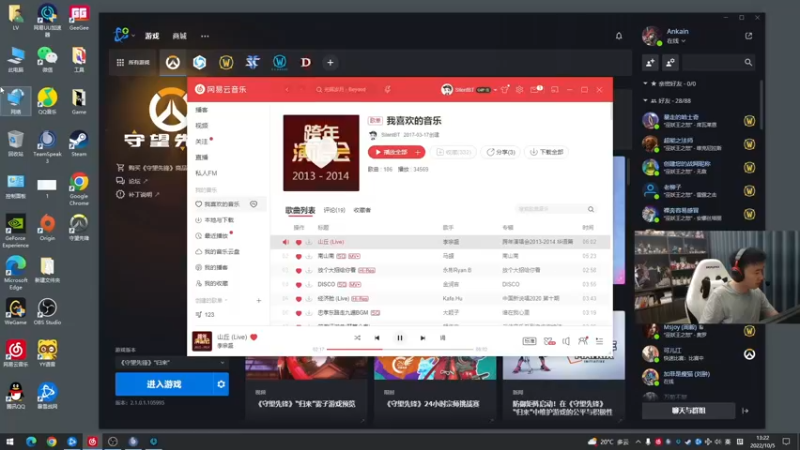
Task: Unlike DISCO via its red heart
Action: (x=298, y=285)
